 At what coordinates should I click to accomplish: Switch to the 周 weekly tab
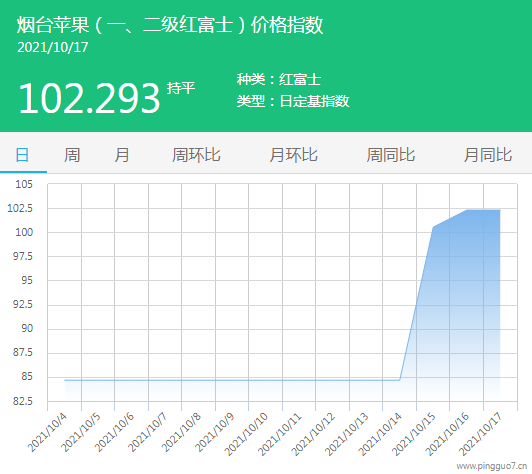pyautogui.click(x=72, y=155)
